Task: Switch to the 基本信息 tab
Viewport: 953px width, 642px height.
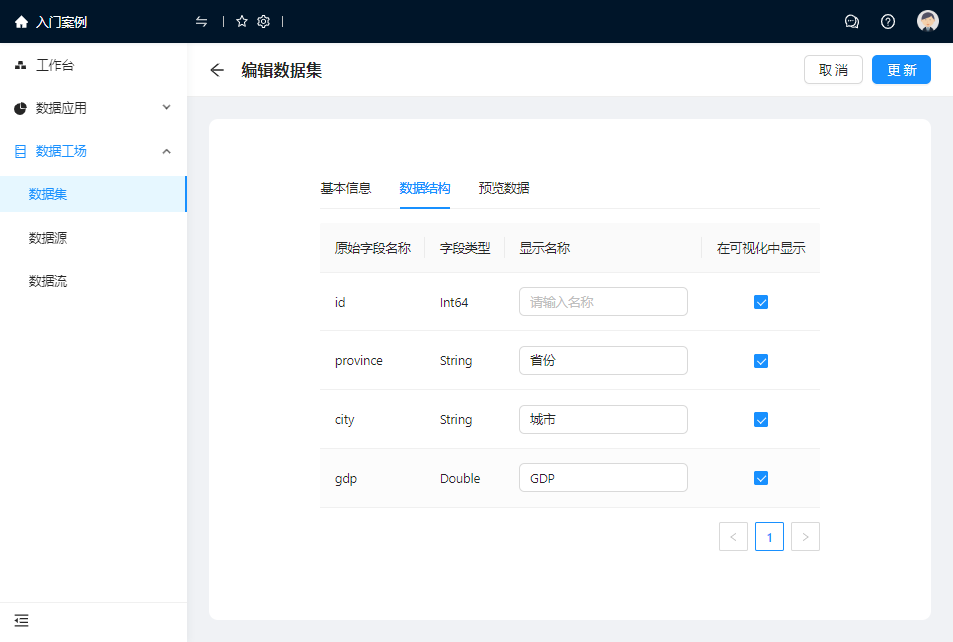Action: click(345, 188)
